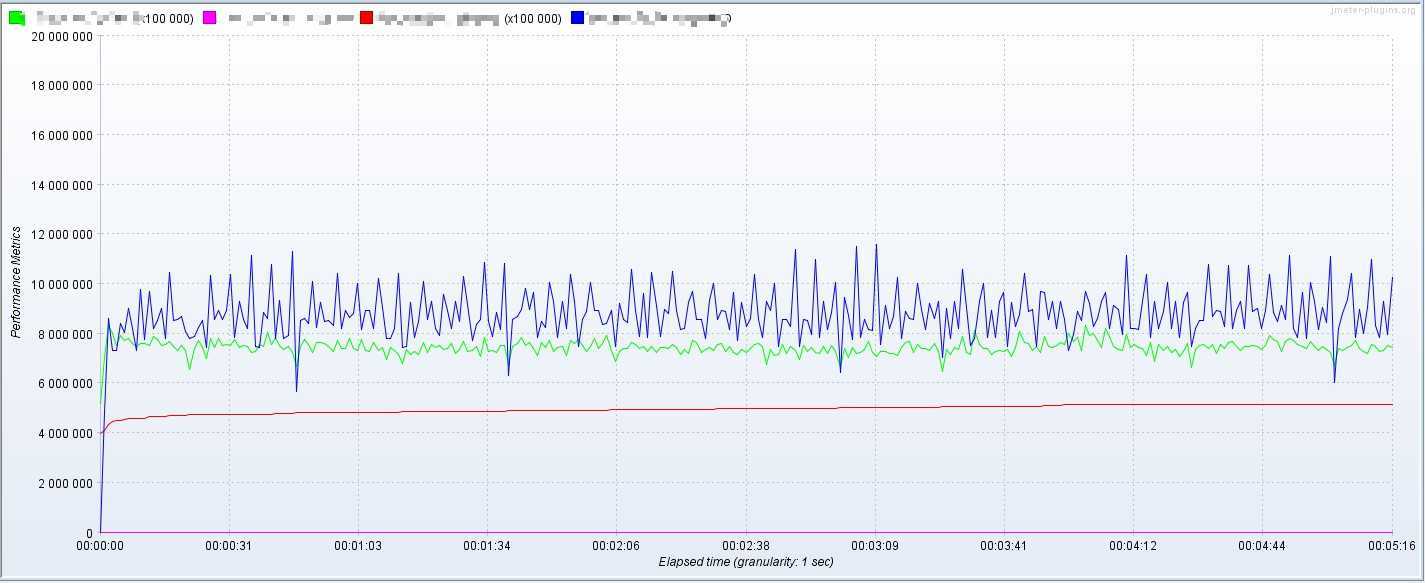Click the '00:00:00' time axis label
This screenshot has width=1425, height=583.
[x=100, y=547]
